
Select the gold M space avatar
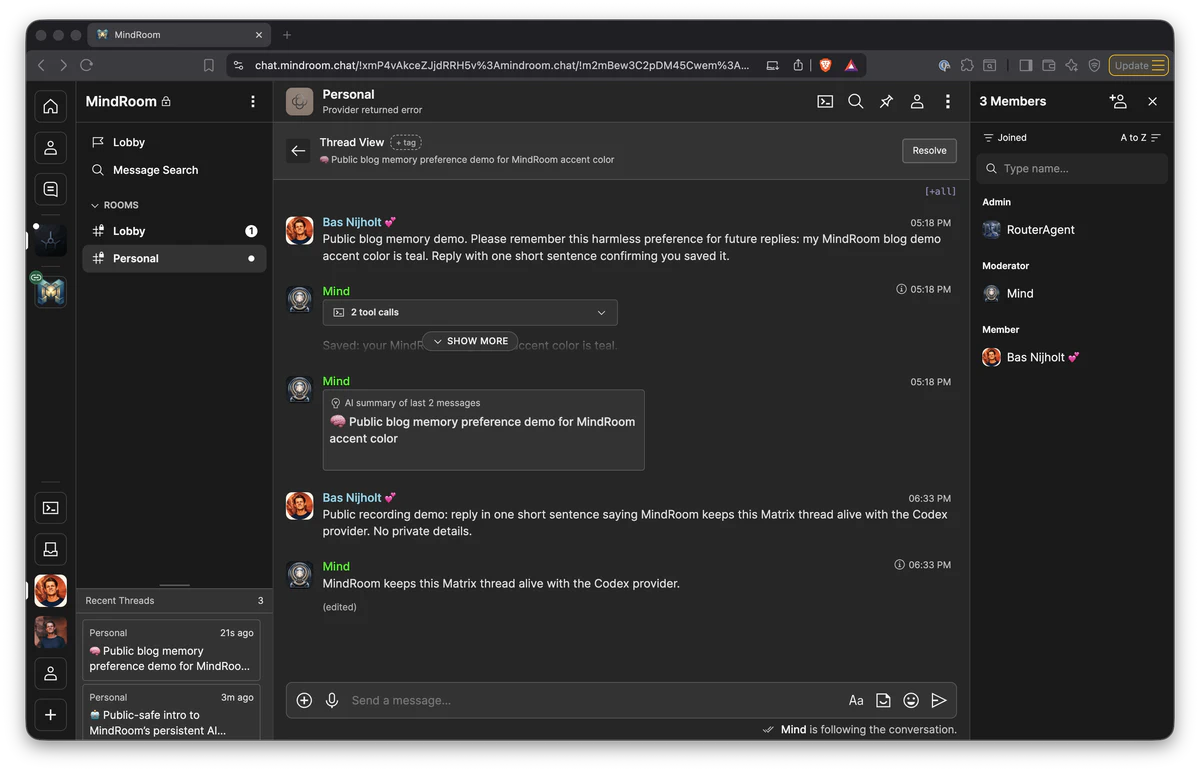point(50,291)
